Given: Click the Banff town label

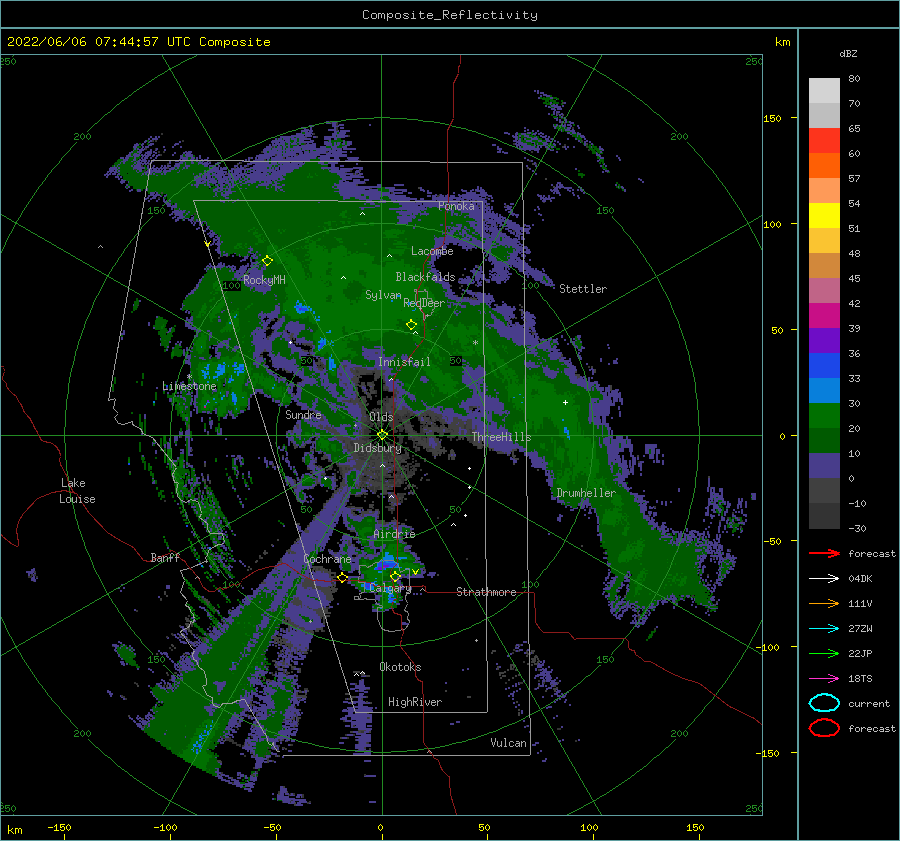Looking at the screenshot, I should point(165,558).
